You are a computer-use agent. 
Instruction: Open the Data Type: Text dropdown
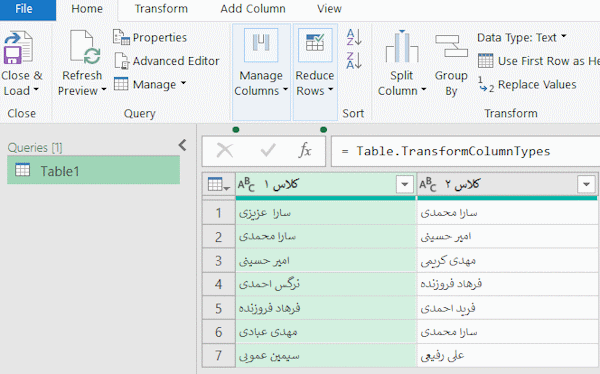coord(522,38)
